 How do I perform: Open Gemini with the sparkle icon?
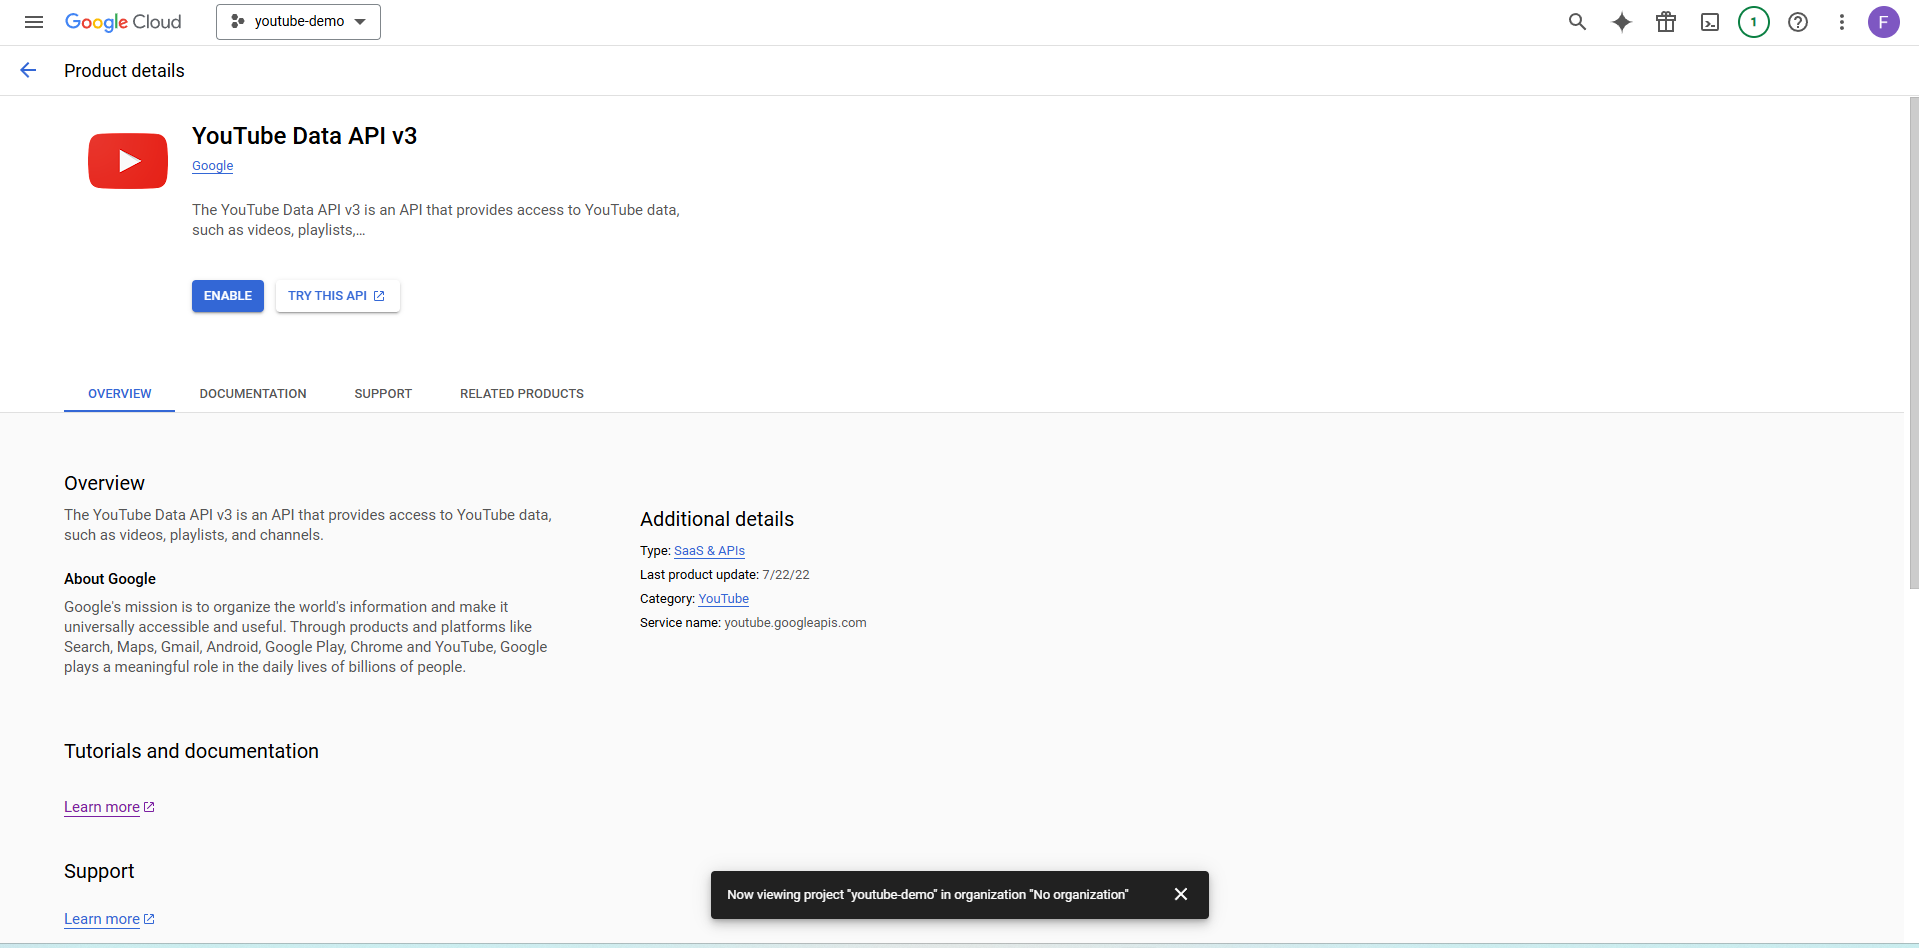pos(1621,21)
